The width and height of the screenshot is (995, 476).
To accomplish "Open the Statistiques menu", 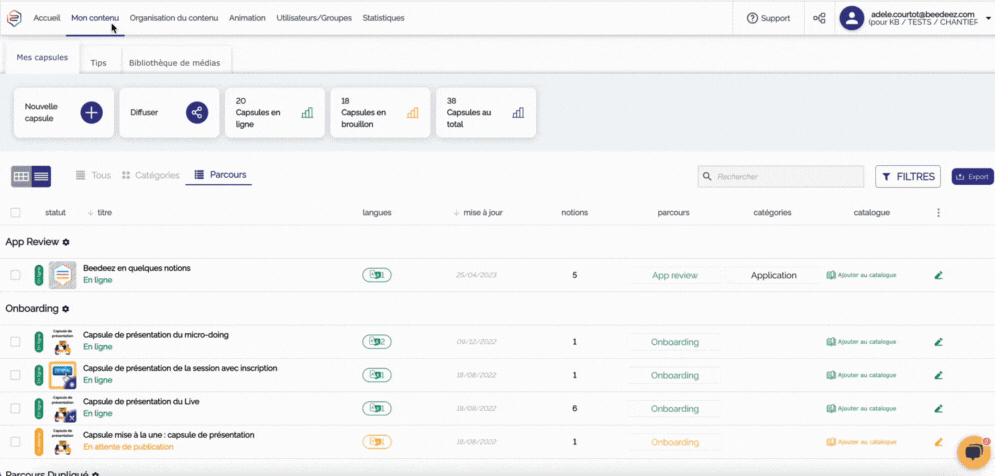I will pyautogui.click(x=383, y=18).
